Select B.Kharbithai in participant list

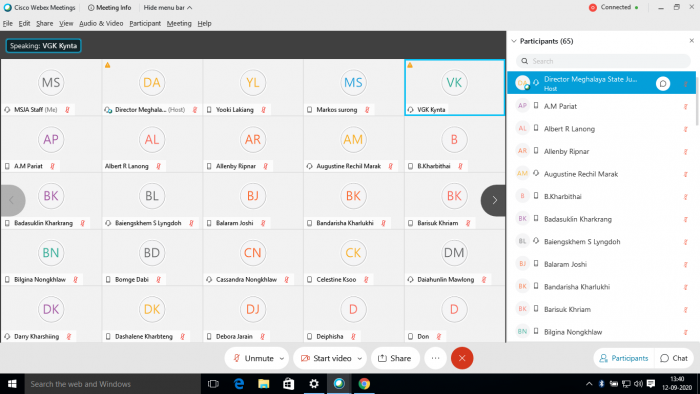tap(601, 196)
